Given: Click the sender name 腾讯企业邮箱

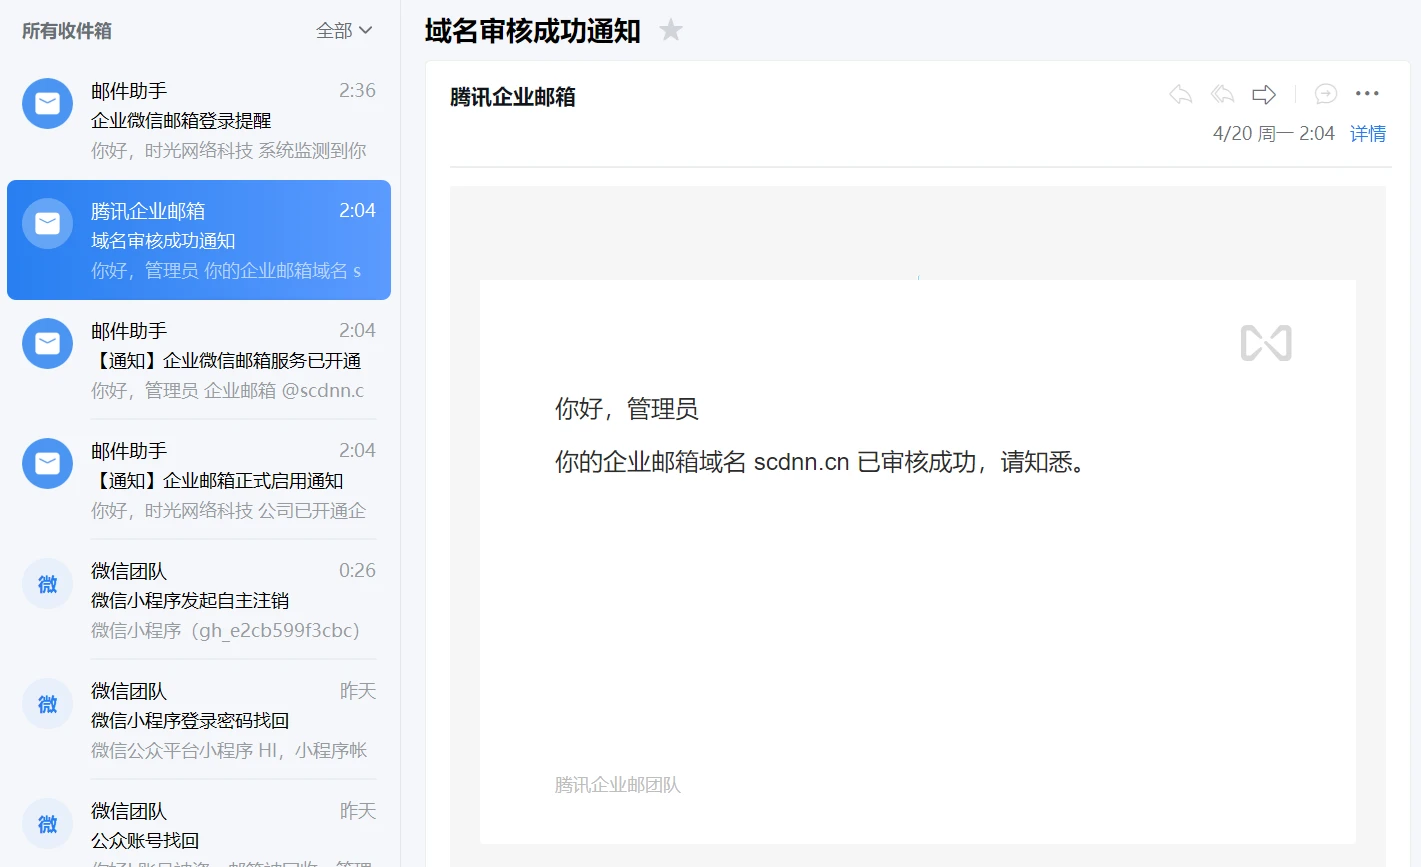Looking at the screenshot, I should coord(512,96).
